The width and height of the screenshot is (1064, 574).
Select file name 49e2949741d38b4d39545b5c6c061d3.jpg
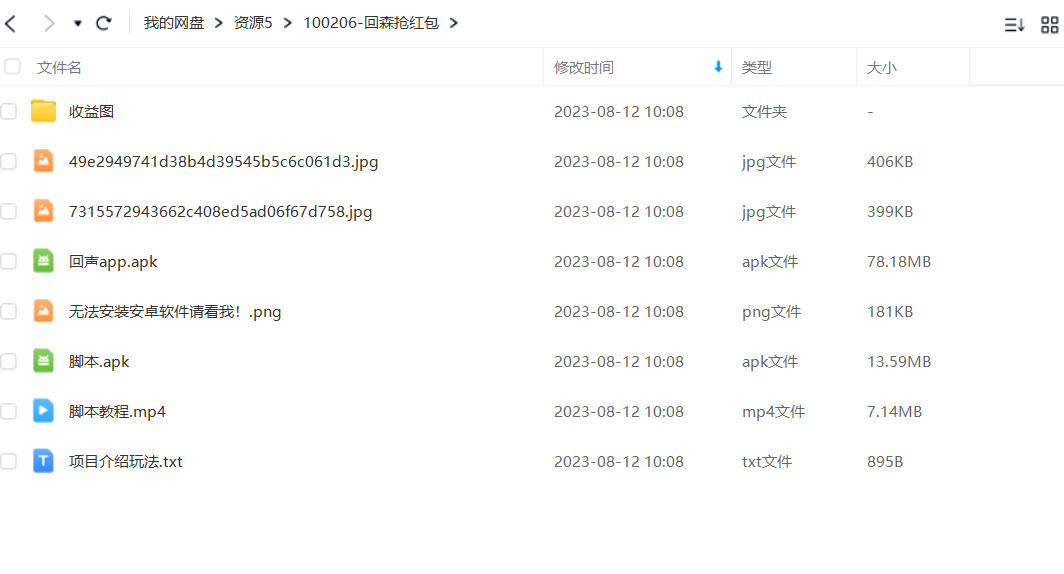[x=223, y=161]
